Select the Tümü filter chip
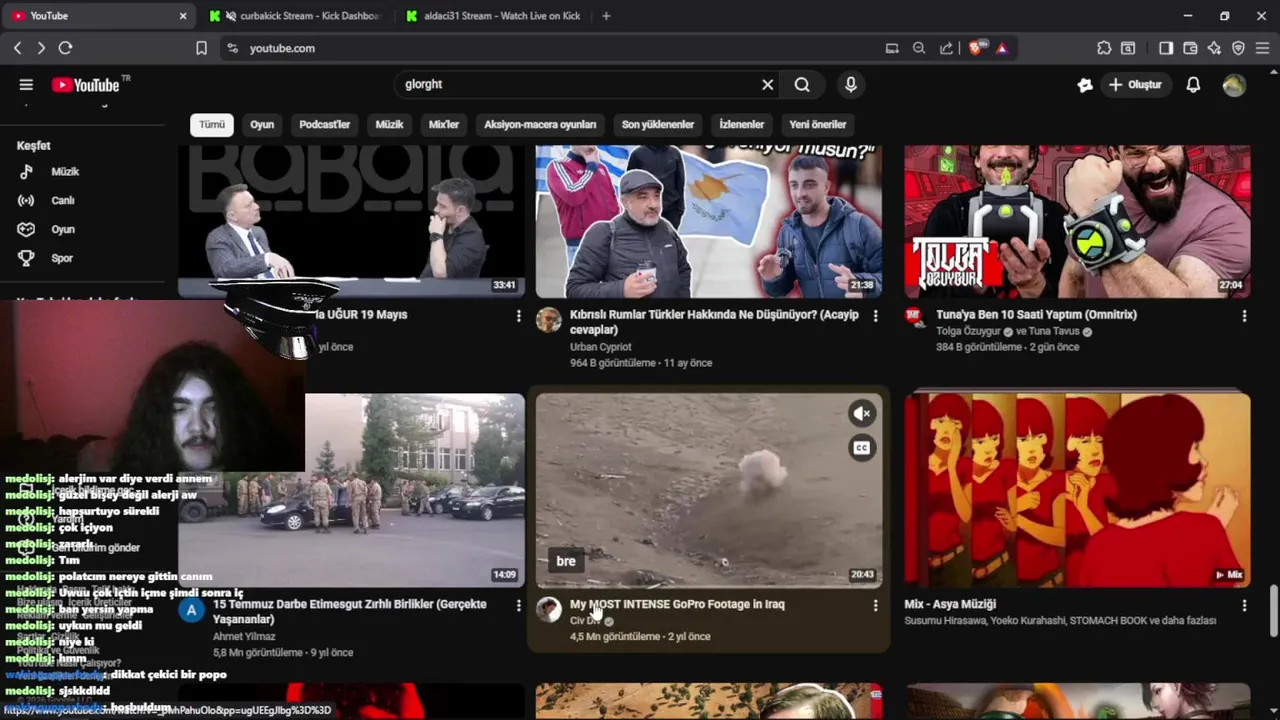This screenshot has width=1280, height=720. click(212, 125)
